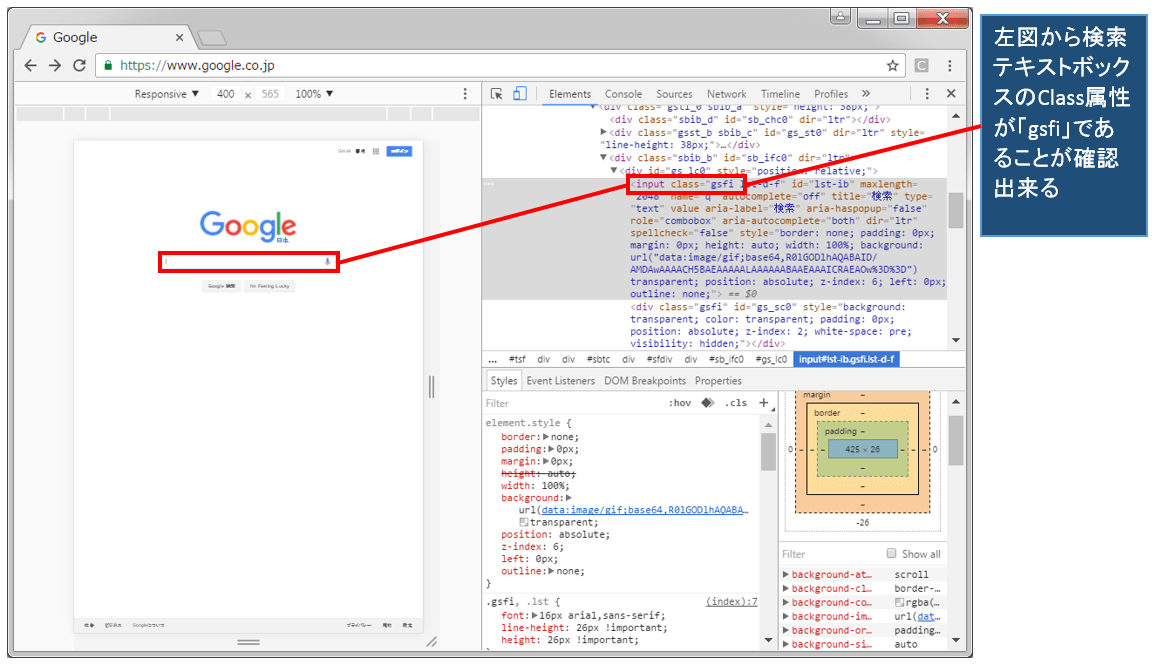This screenshot has height=666, width=1158.
Task: Click the transparent color swatch
Action: pos(524,523)
